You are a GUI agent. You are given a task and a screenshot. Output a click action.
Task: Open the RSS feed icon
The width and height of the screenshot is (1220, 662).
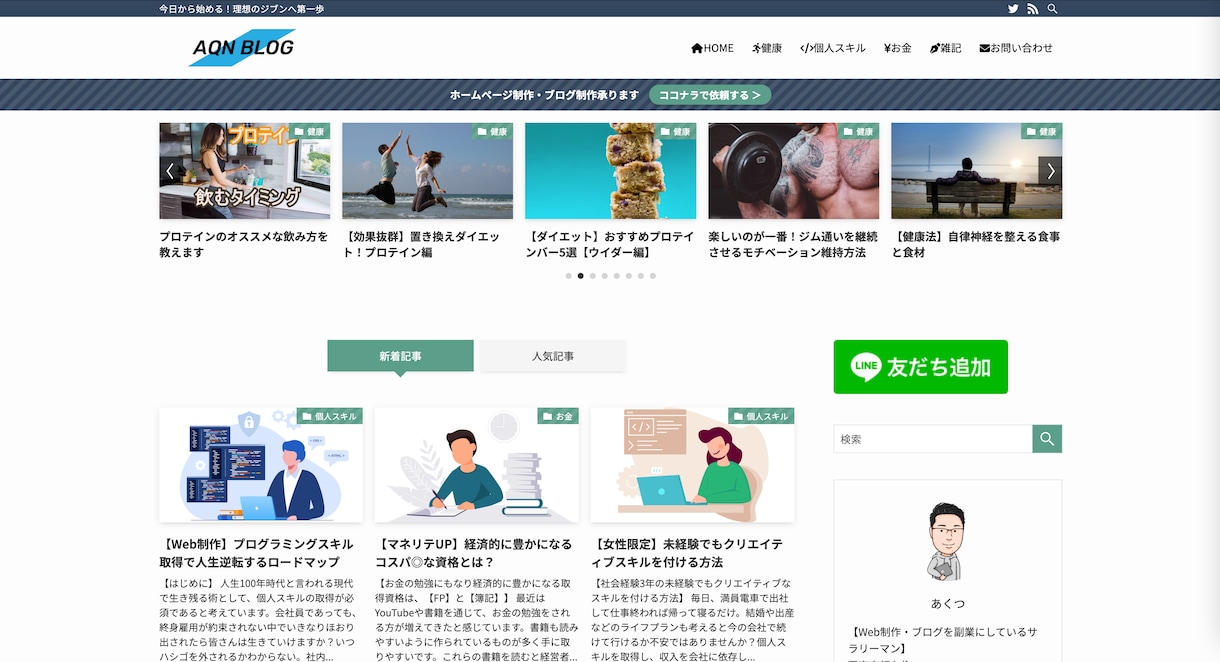1033,9
